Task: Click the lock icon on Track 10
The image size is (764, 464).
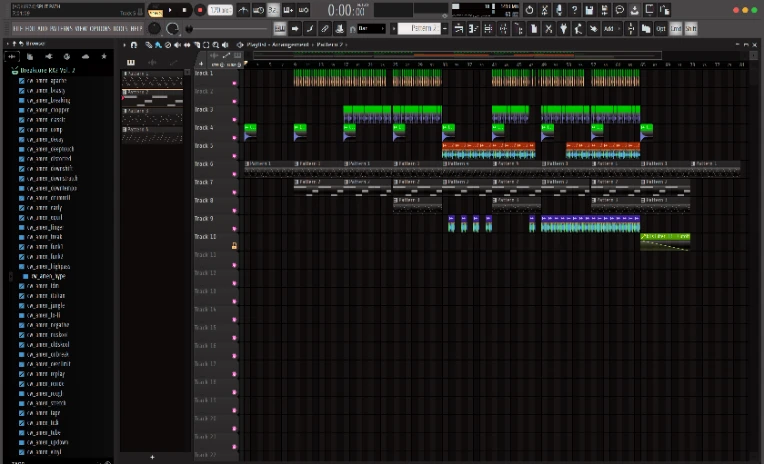Action: 234,246
